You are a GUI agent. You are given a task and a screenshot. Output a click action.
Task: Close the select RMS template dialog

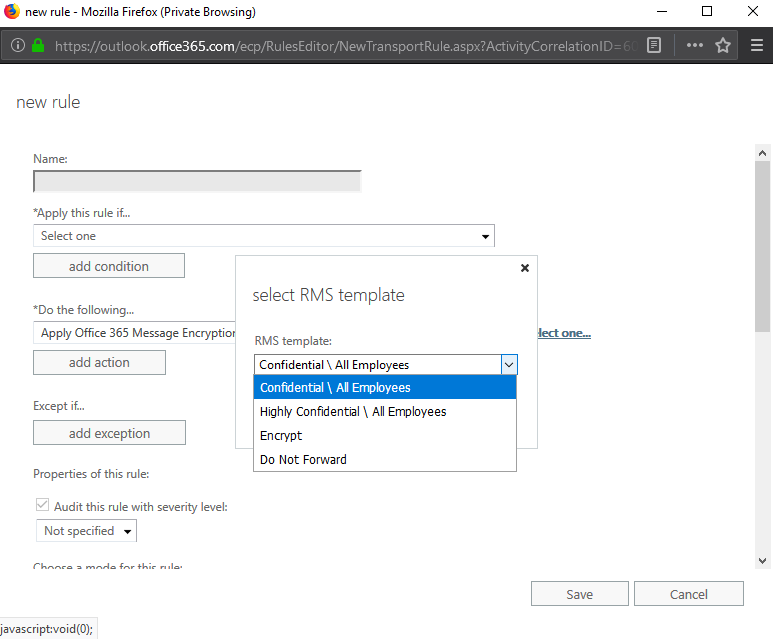[525, 268]
